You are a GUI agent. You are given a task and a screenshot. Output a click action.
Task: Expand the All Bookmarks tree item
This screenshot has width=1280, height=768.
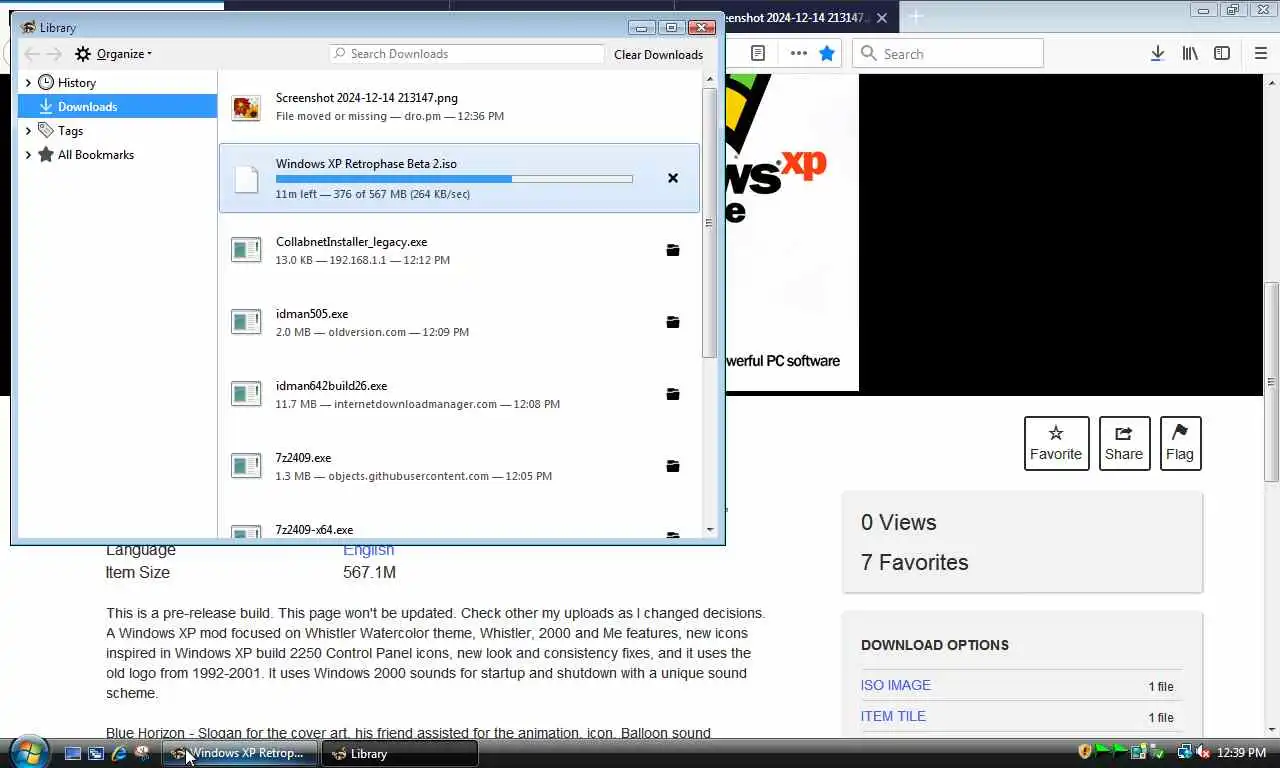(x=28, y=155)
